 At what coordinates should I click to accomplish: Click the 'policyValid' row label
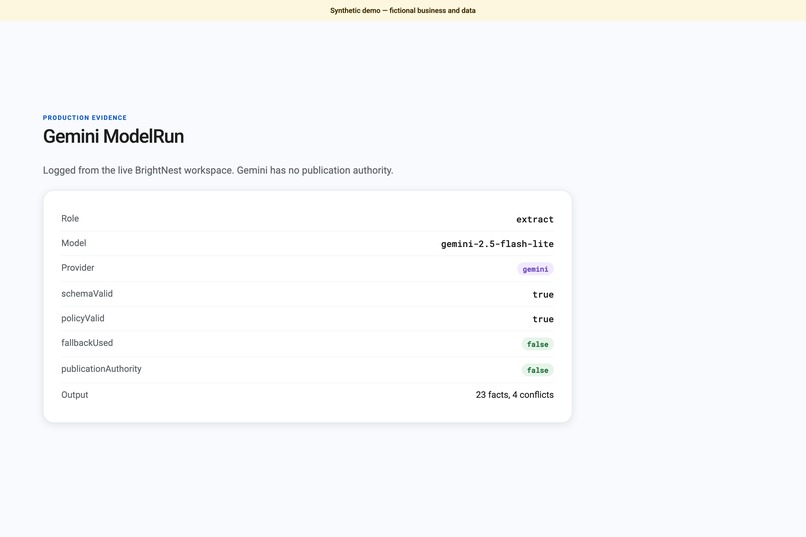pos(83,318)
